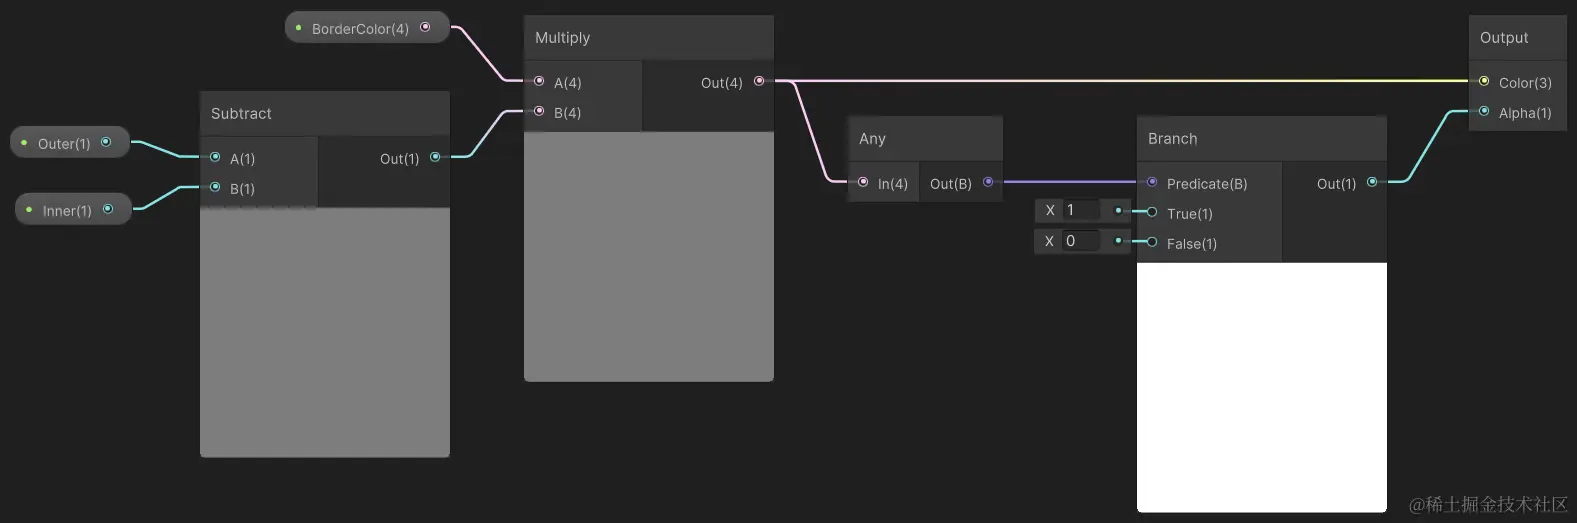Click Branch node True(1) input port

point(1152,212)
